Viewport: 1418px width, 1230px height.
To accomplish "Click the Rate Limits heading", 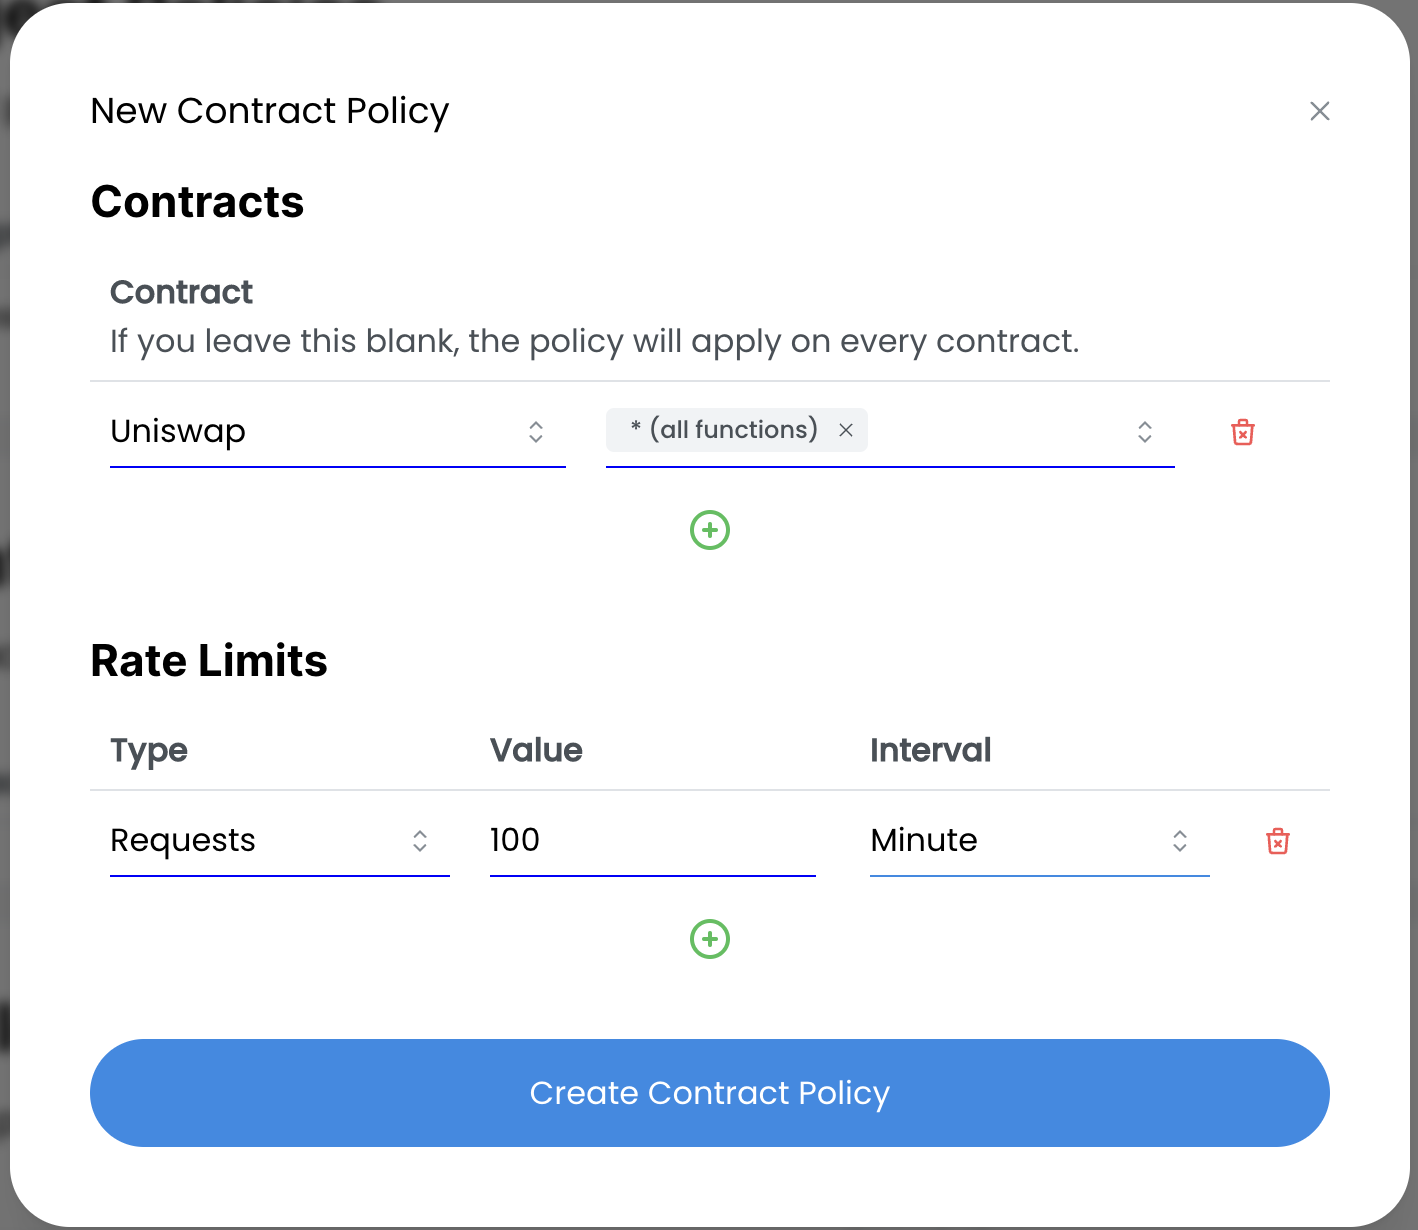I will [x=209, y=661].
